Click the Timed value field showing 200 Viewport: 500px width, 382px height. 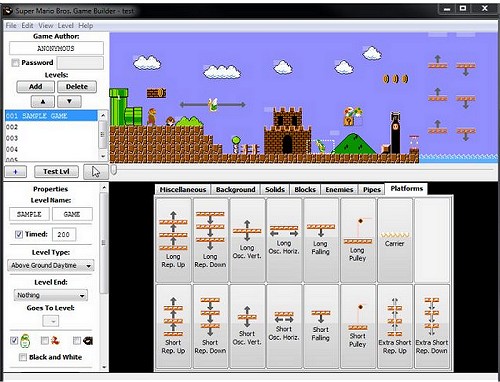click(x=64, y=234)
